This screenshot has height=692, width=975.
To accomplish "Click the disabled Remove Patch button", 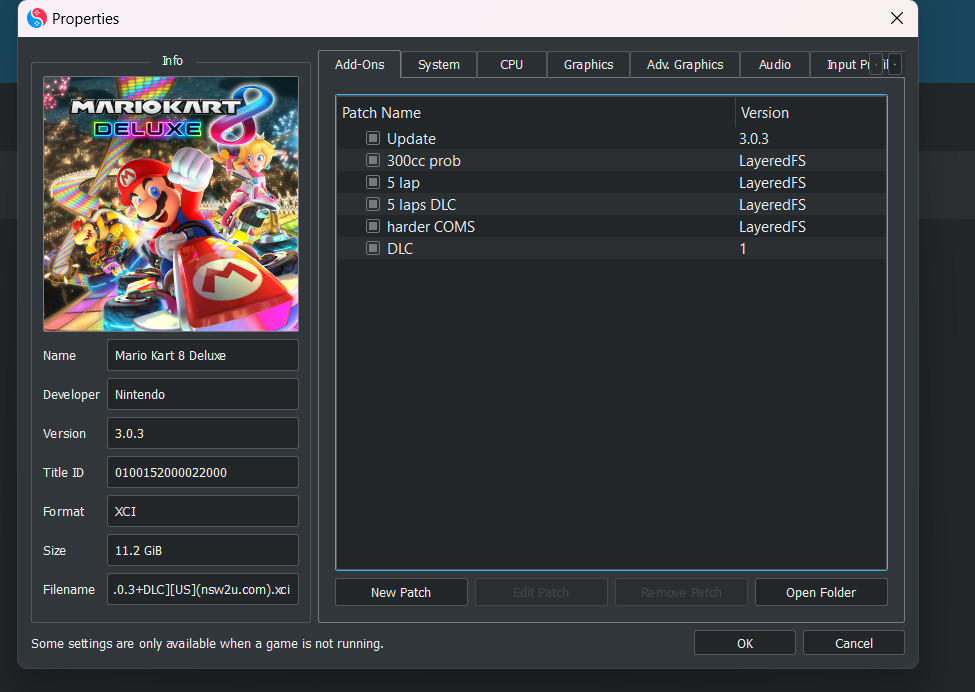I will 681,593.
